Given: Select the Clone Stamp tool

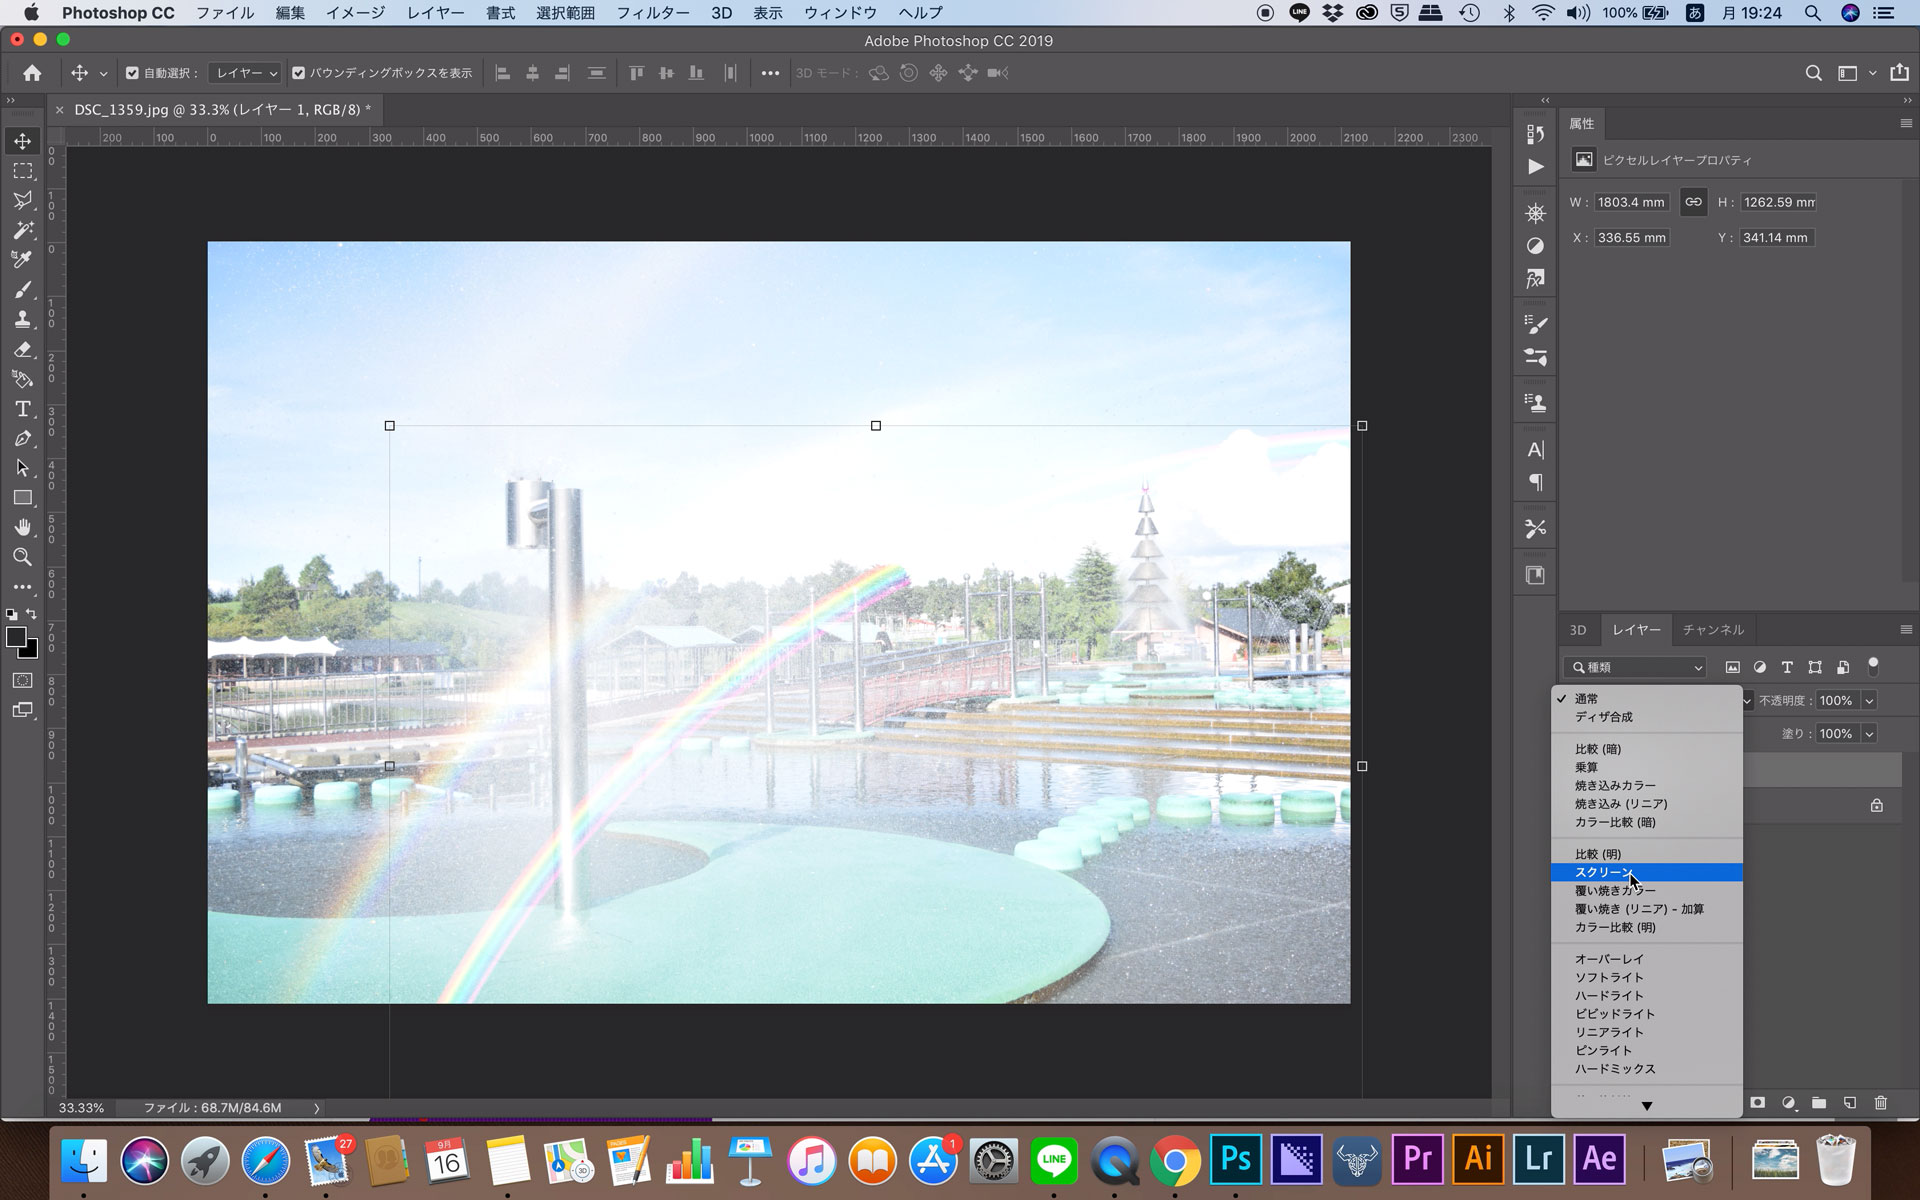Looking at the screenshot, I should click(23, 320).
